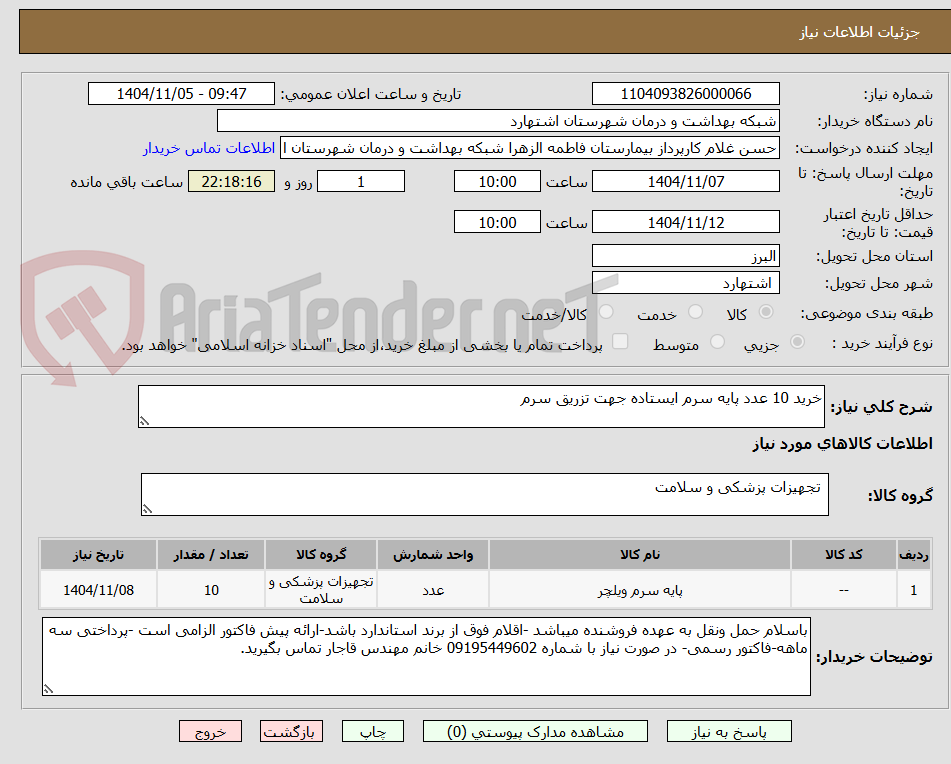951x764 pixels.
Task: Click the request creator field
Action: click(x=529, y=149)
